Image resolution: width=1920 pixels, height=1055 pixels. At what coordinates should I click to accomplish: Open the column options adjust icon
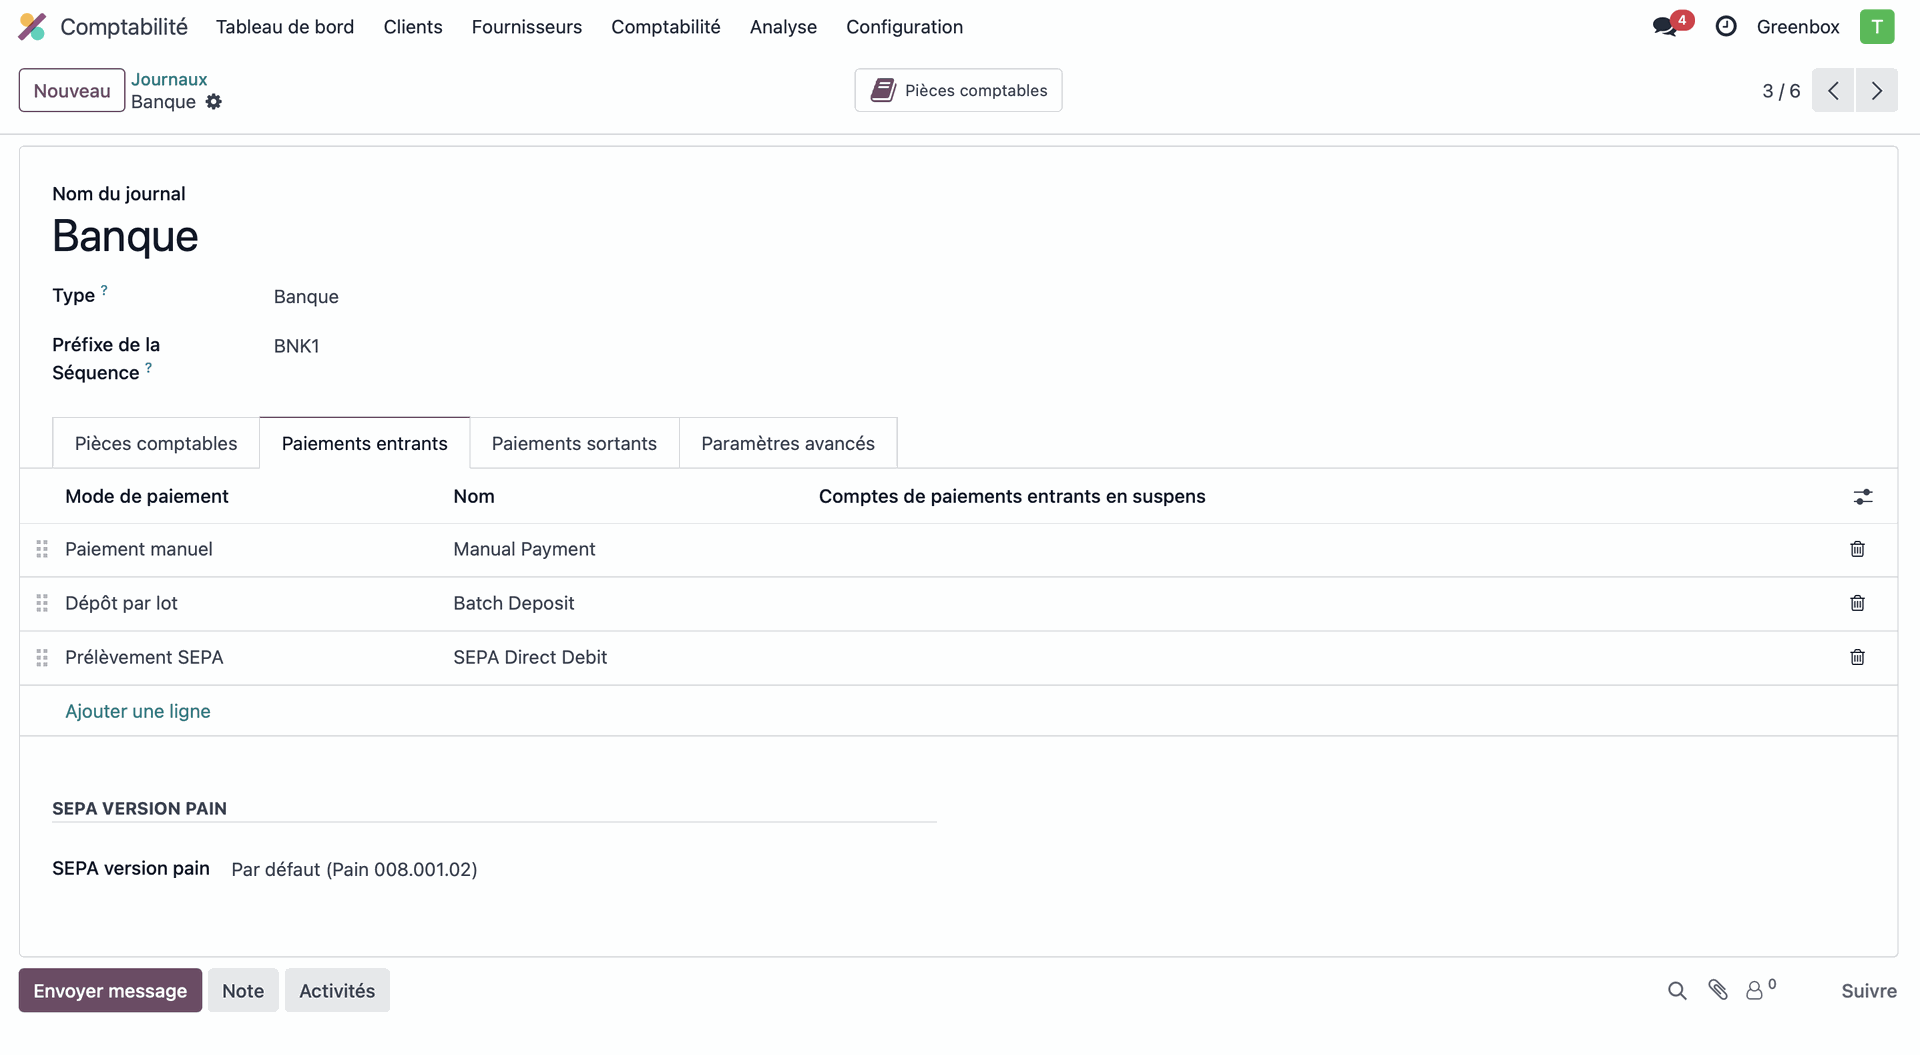click(1862, 497)
